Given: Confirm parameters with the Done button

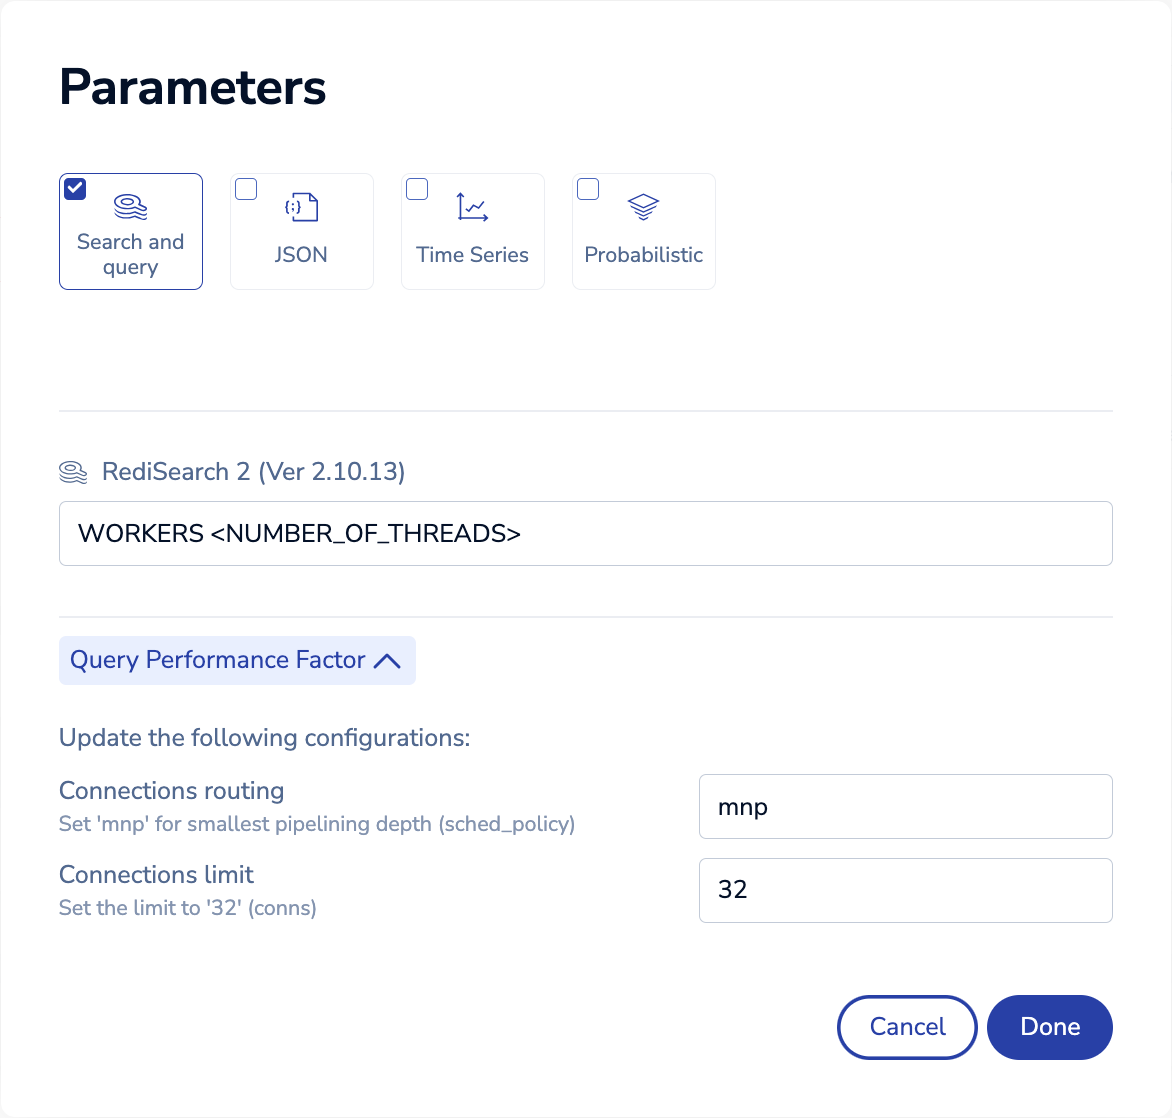Looking at the screenshot, I should (1049, 1027).
